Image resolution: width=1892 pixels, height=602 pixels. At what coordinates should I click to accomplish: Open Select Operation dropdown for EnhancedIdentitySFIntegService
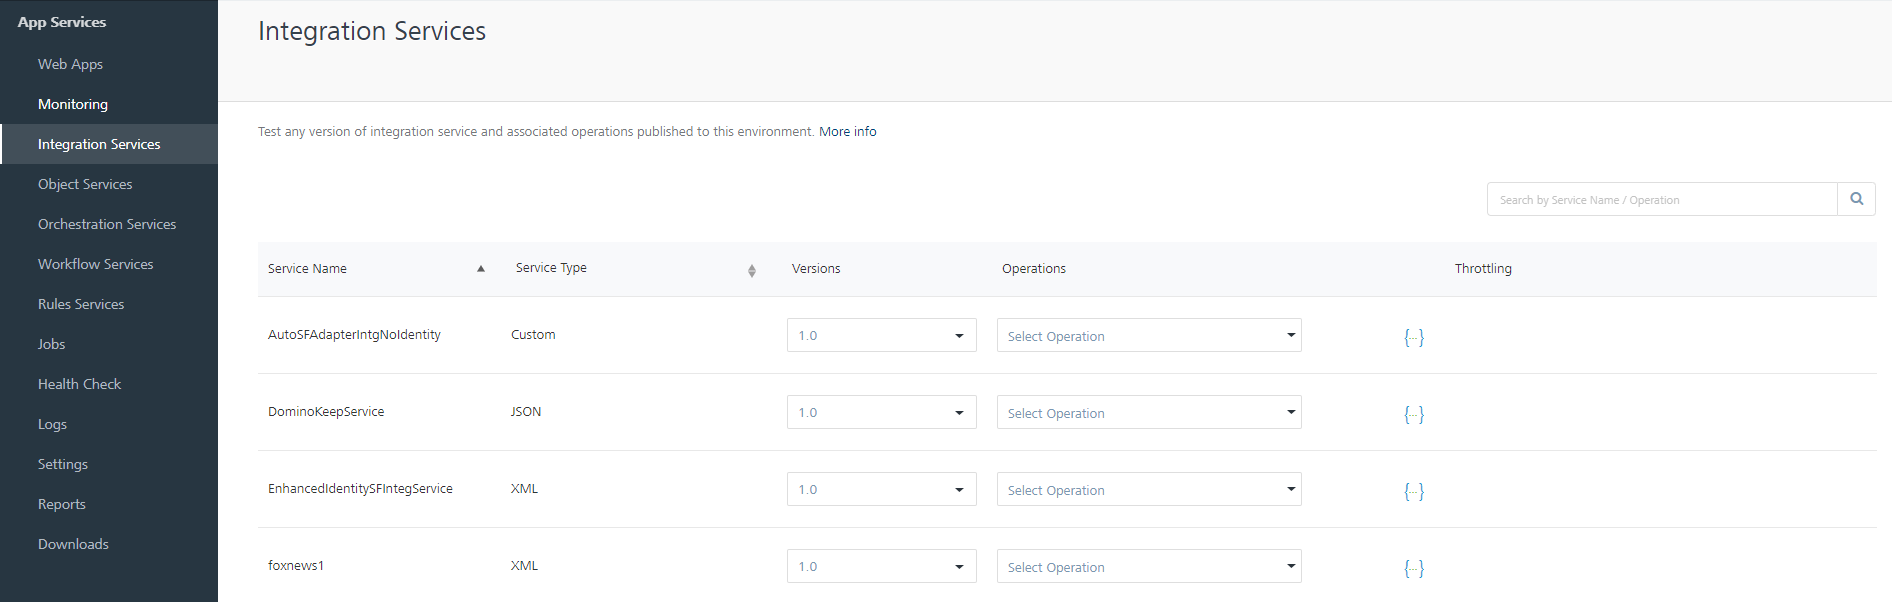(x=1148, y=490)
